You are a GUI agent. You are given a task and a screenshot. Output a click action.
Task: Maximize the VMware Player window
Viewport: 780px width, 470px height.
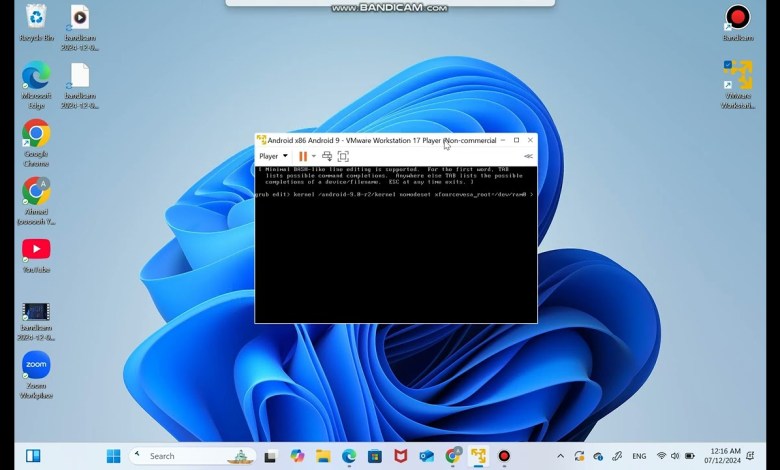pyautogui.click(x=516, y=140)
